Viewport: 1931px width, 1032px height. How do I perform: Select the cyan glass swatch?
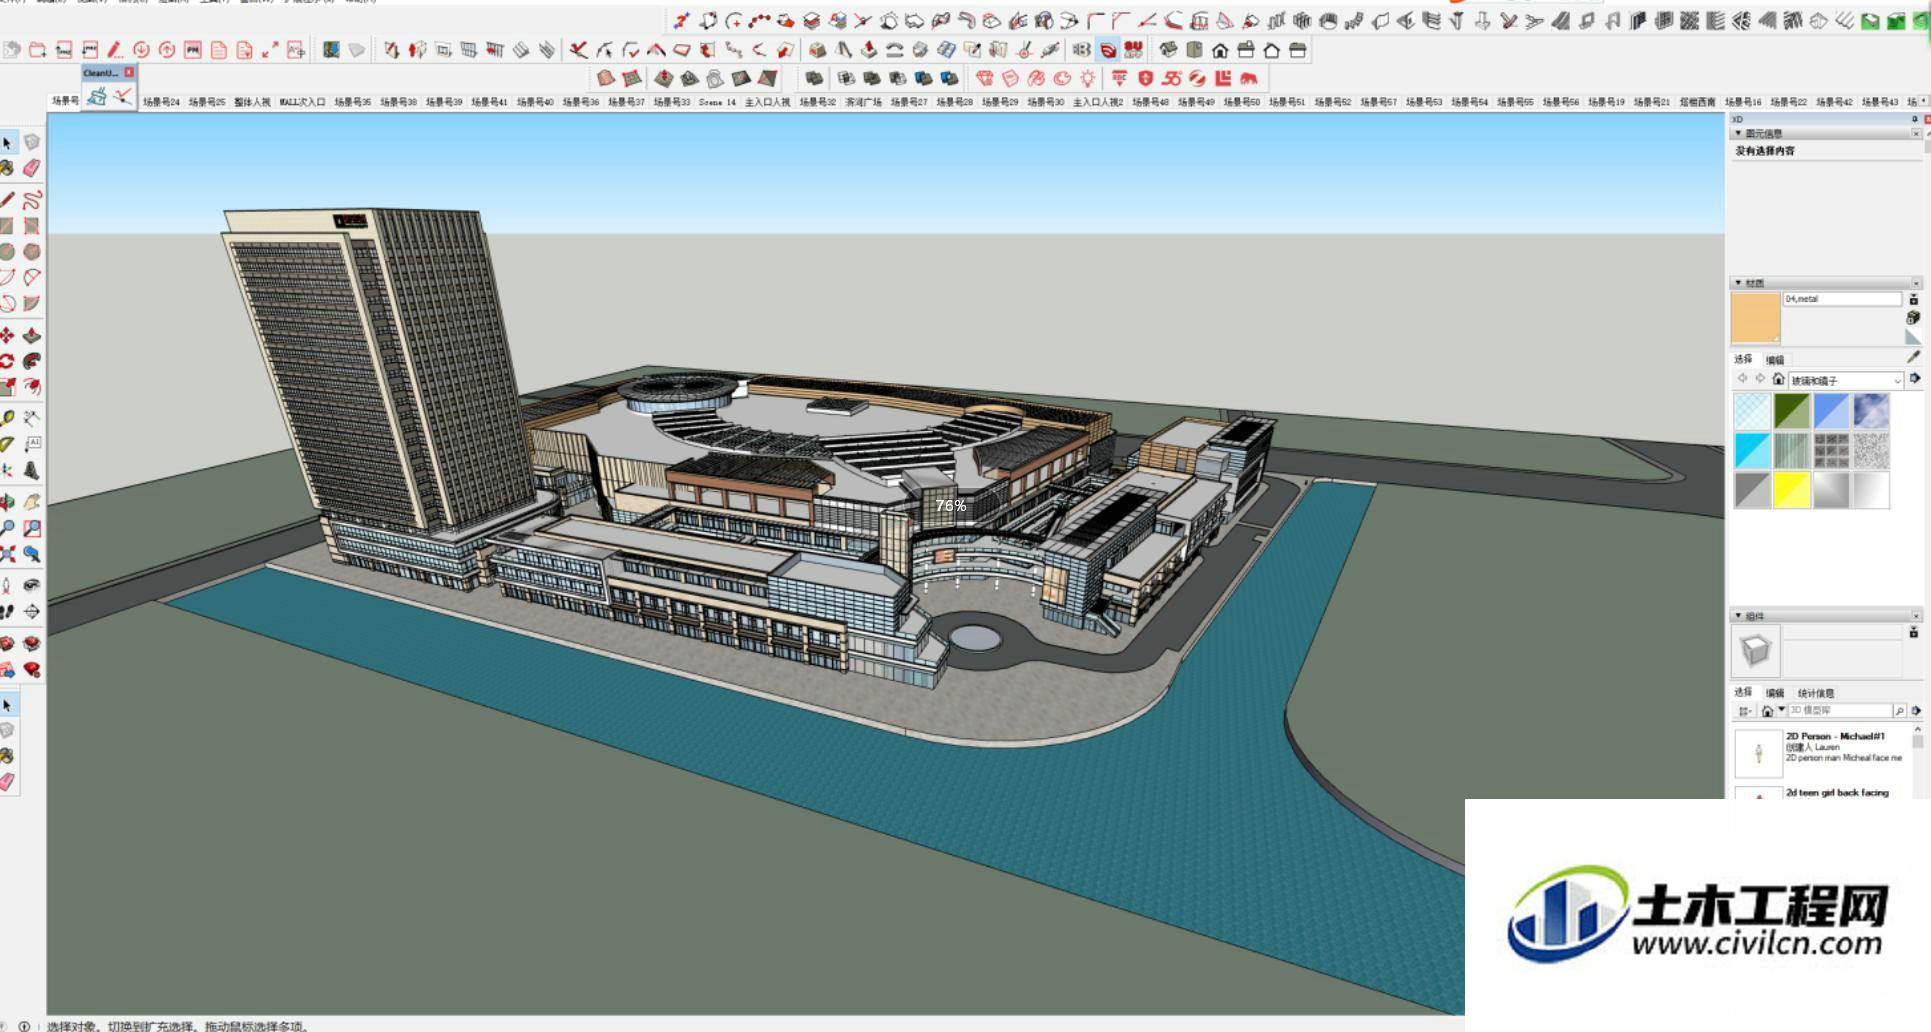1752,450
